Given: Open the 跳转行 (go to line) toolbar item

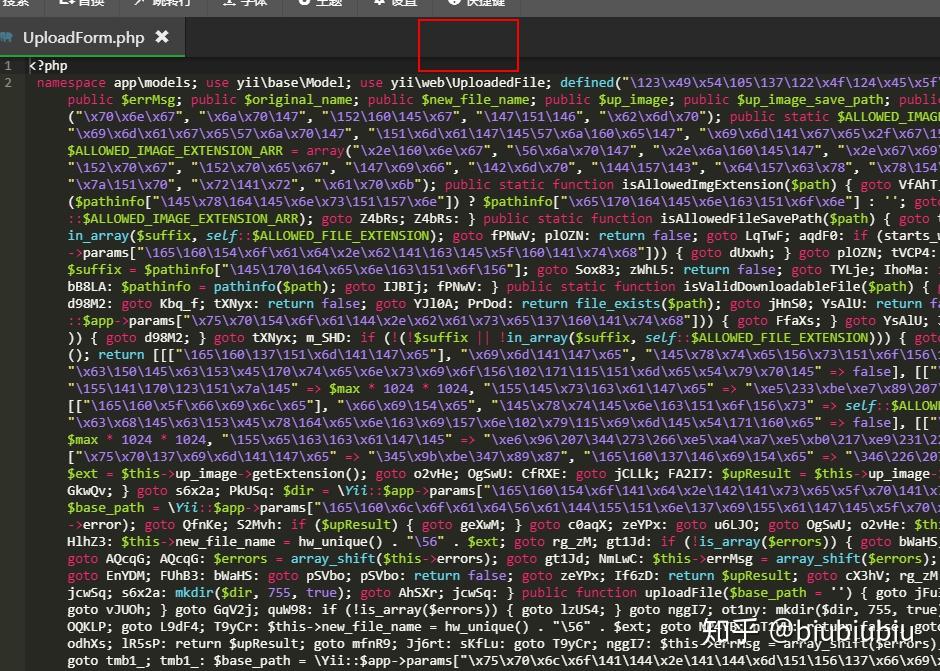Looking at the screenshot, I should tap(163, 3).
